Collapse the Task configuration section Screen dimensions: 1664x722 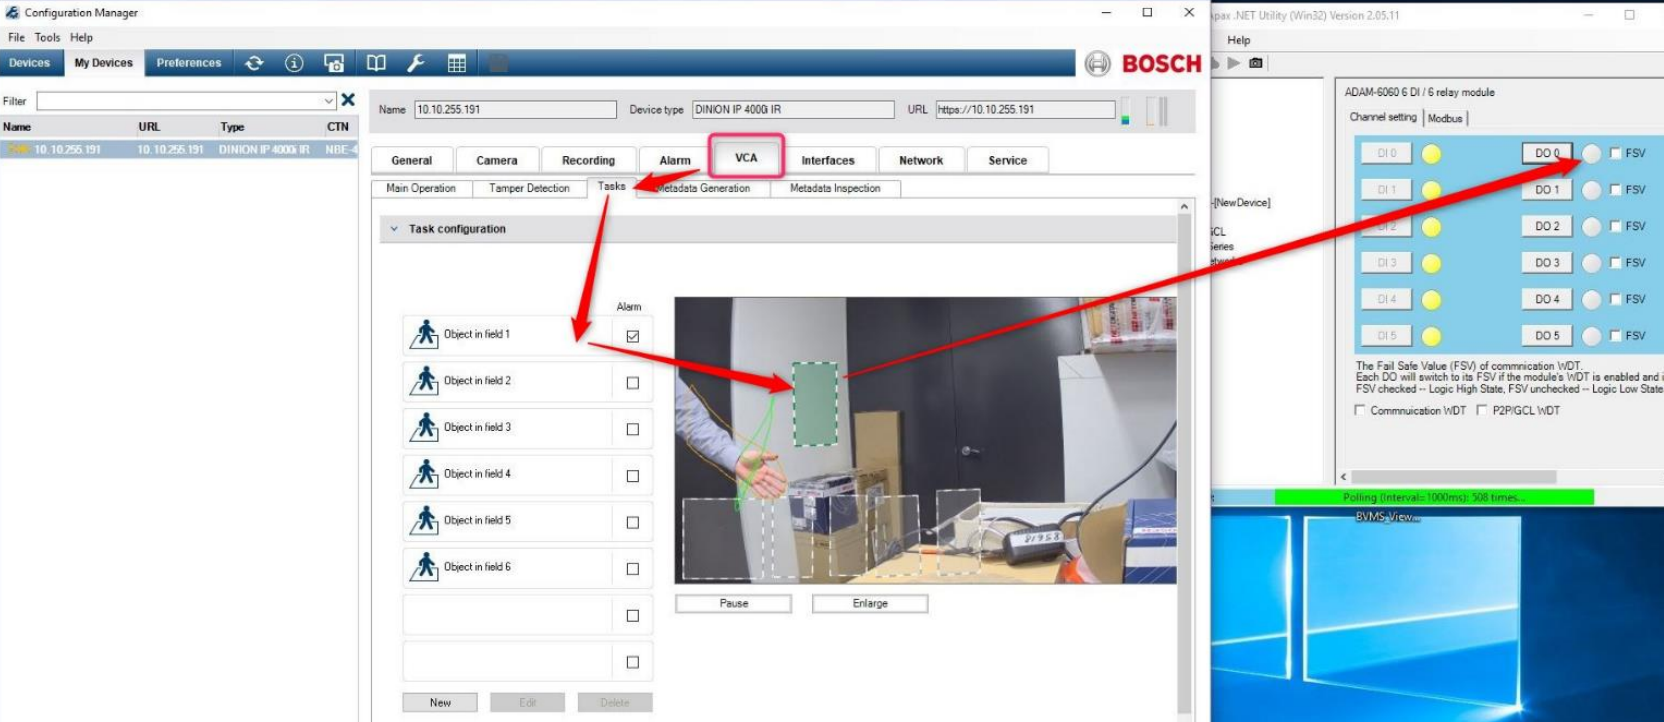pos(394,229)
